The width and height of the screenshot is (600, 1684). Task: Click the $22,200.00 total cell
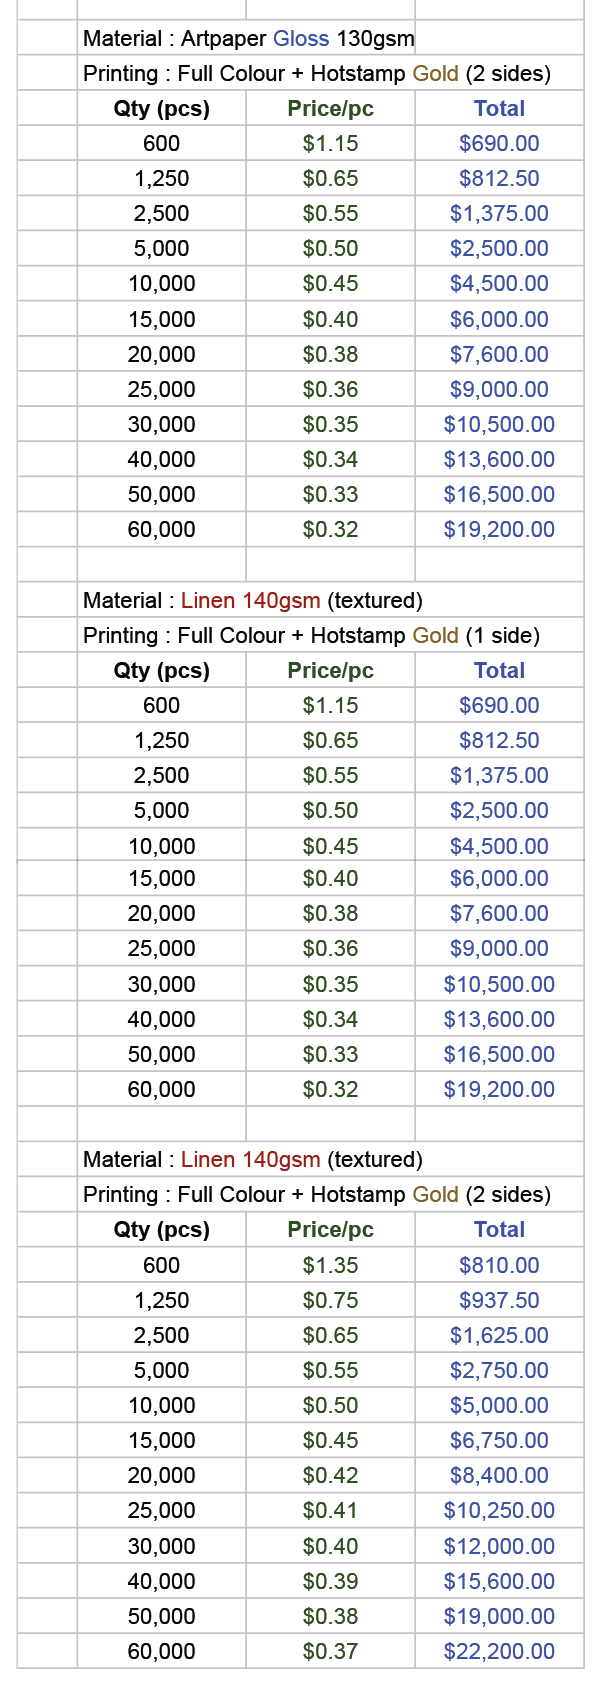click(x=499, y=1651)
